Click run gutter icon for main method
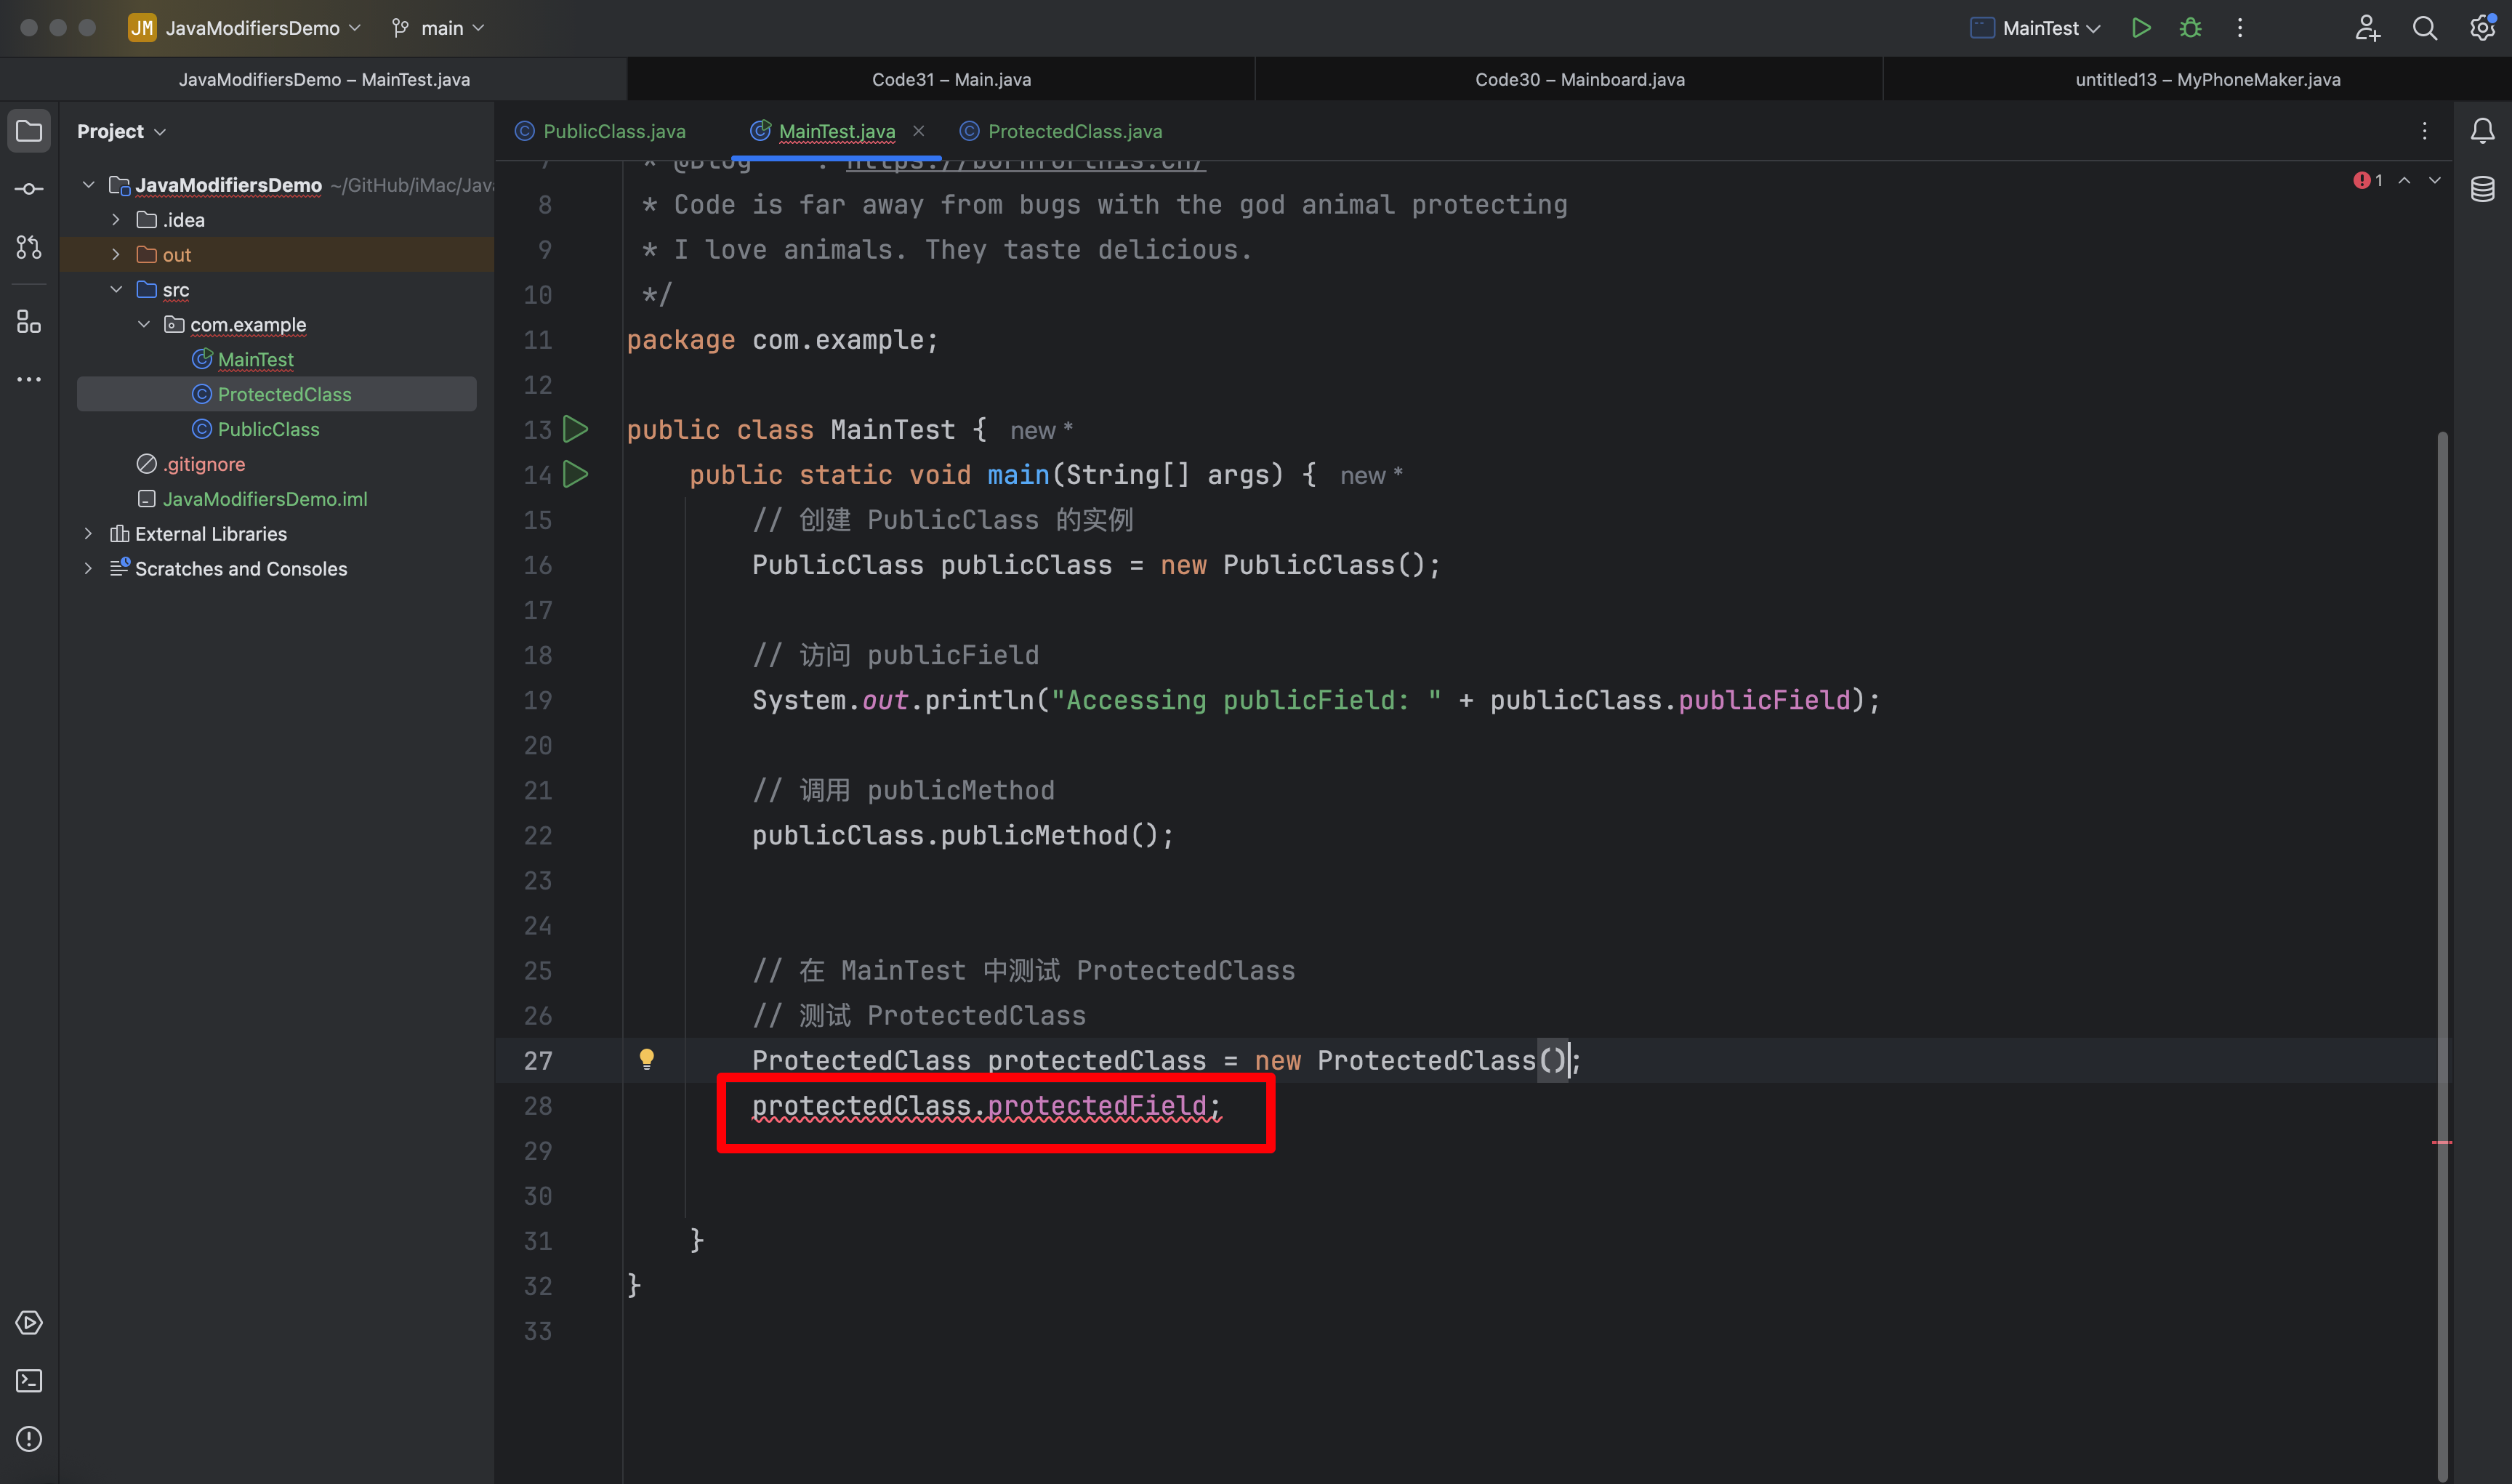This screenshot has height=1484, width=2512. pos(575,474)
